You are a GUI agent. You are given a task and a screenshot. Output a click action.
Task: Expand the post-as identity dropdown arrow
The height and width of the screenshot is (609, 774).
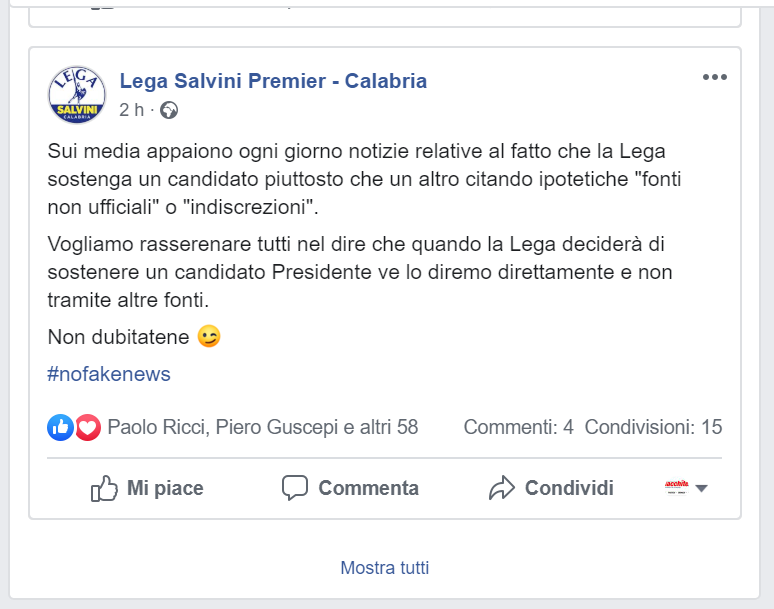tap(701, 489)
